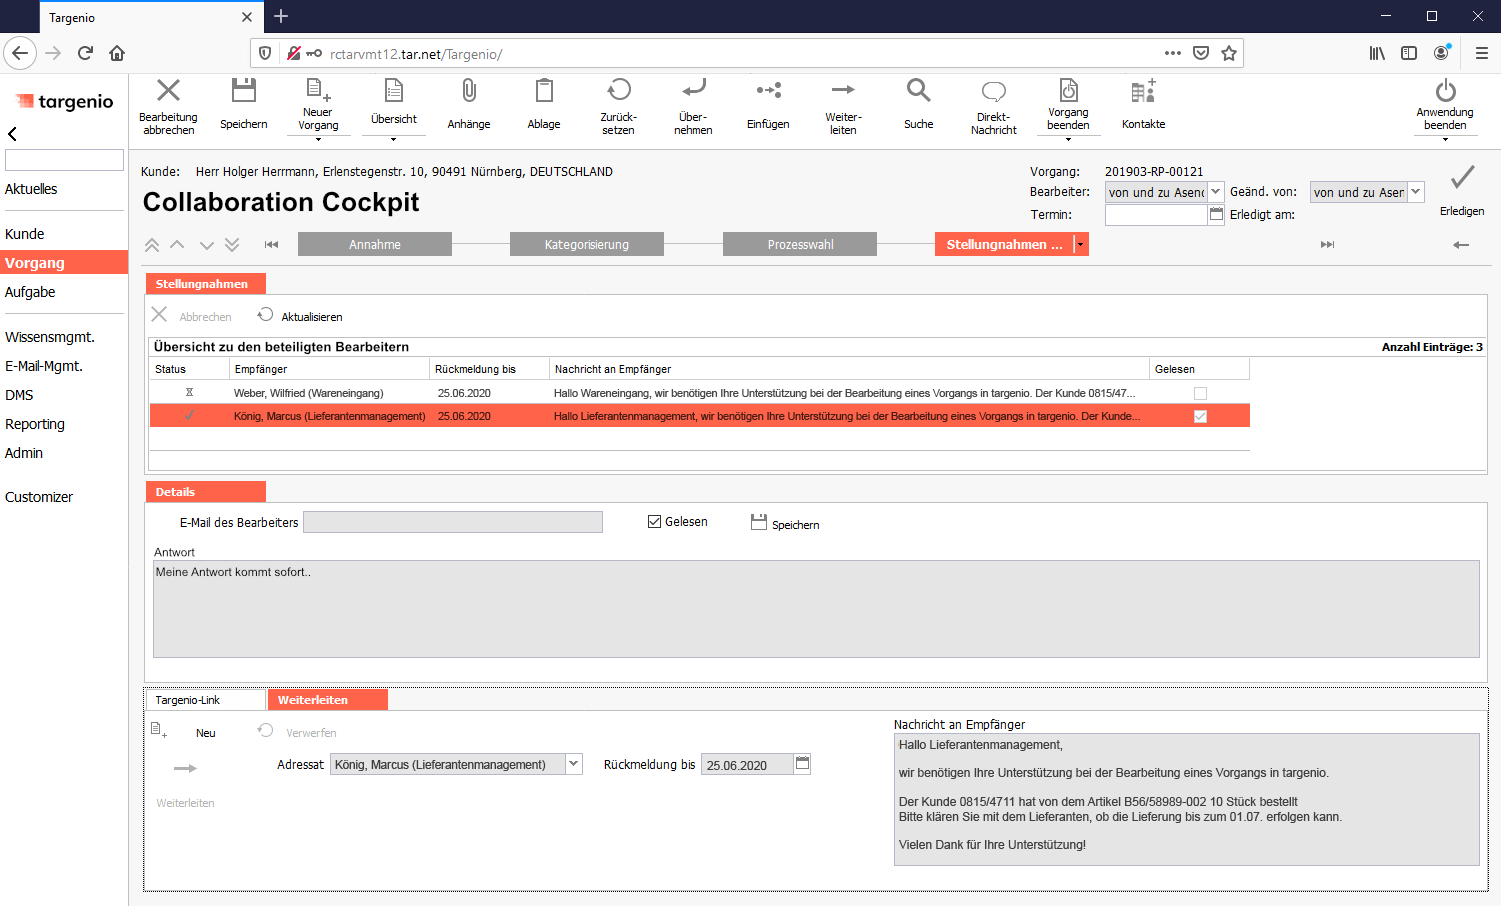Click Aktualisieren refresh icon
1501x906 pixels.
pos(266,315)
